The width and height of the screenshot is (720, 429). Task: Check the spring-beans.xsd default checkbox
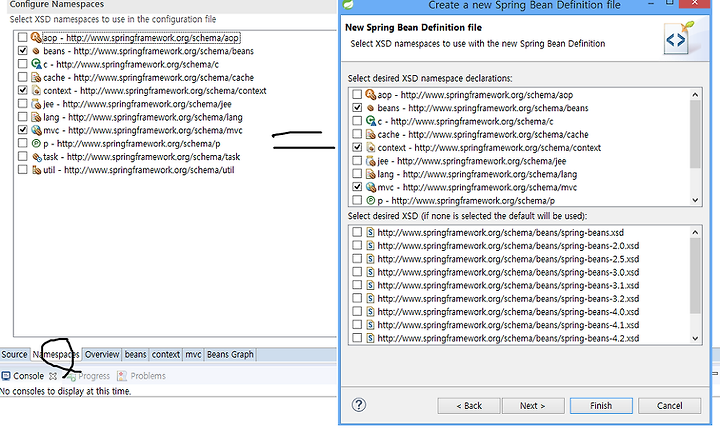point(357,232)
